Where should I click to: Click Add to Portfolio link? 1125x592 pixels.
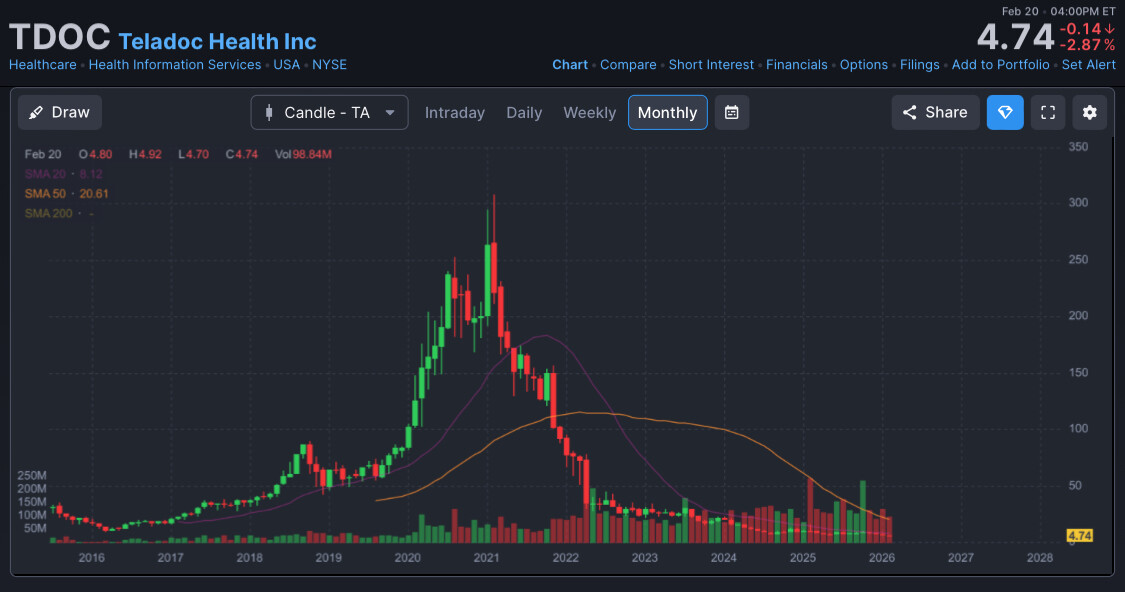pos(1000,65)
